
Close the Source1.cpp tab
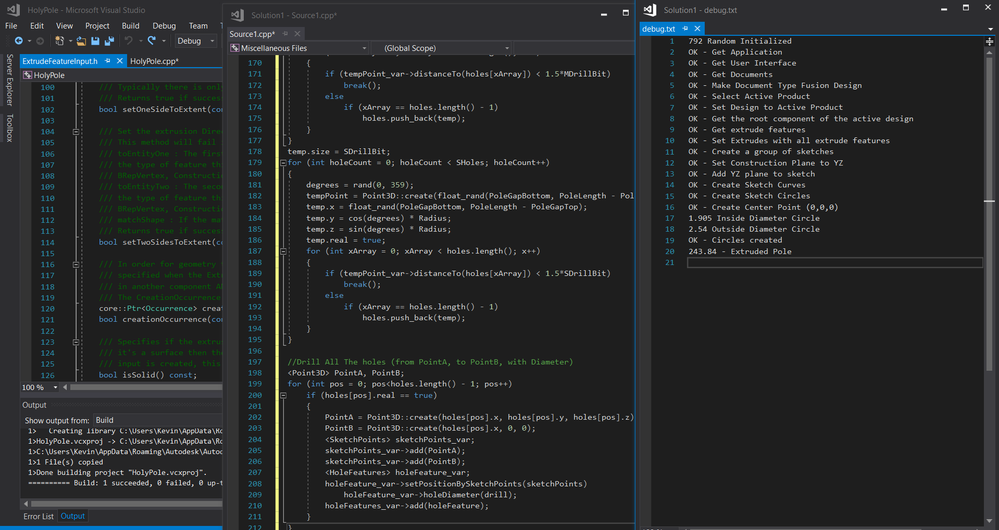(x=297, y=34)
